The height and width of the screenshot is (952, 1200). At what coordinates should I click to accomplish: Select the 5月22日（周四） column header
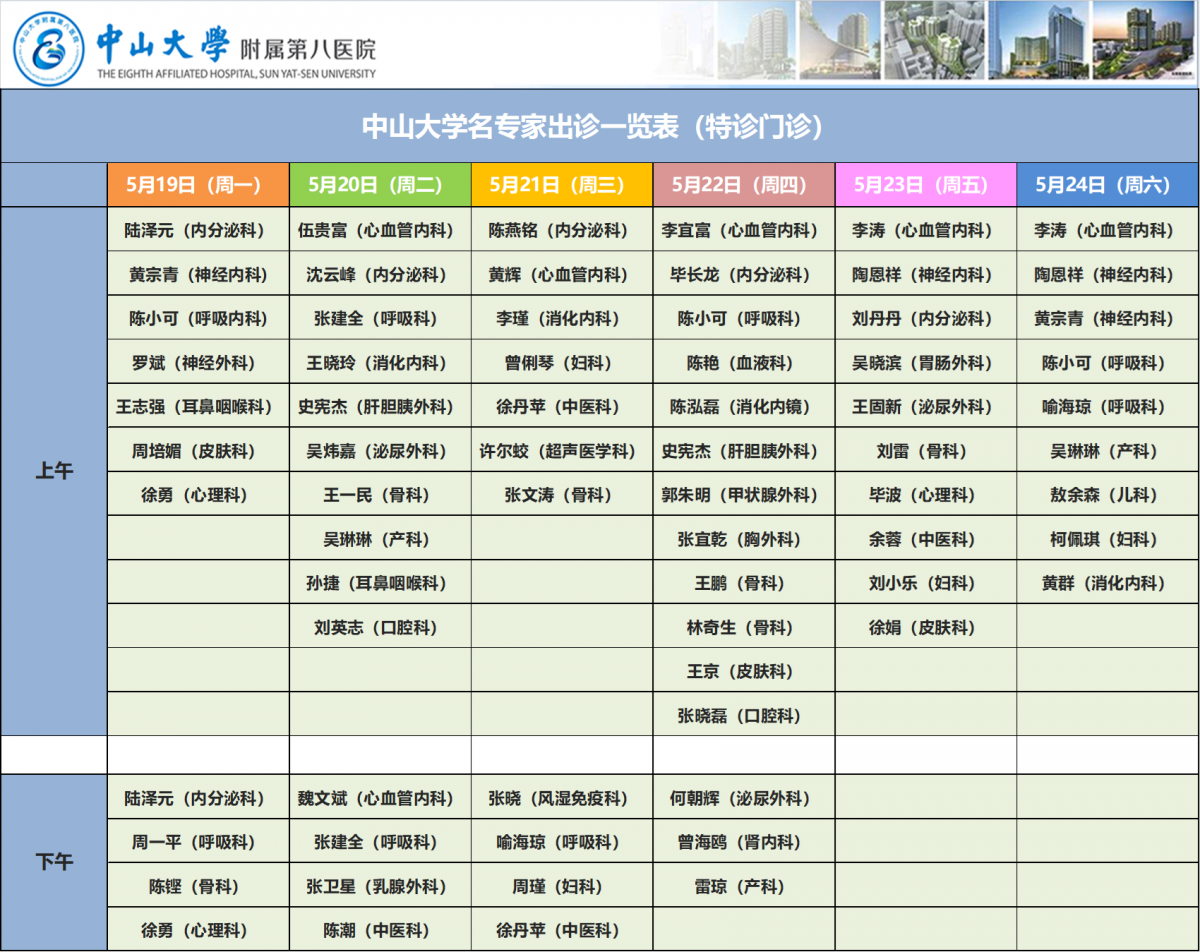tap(744, 185)
